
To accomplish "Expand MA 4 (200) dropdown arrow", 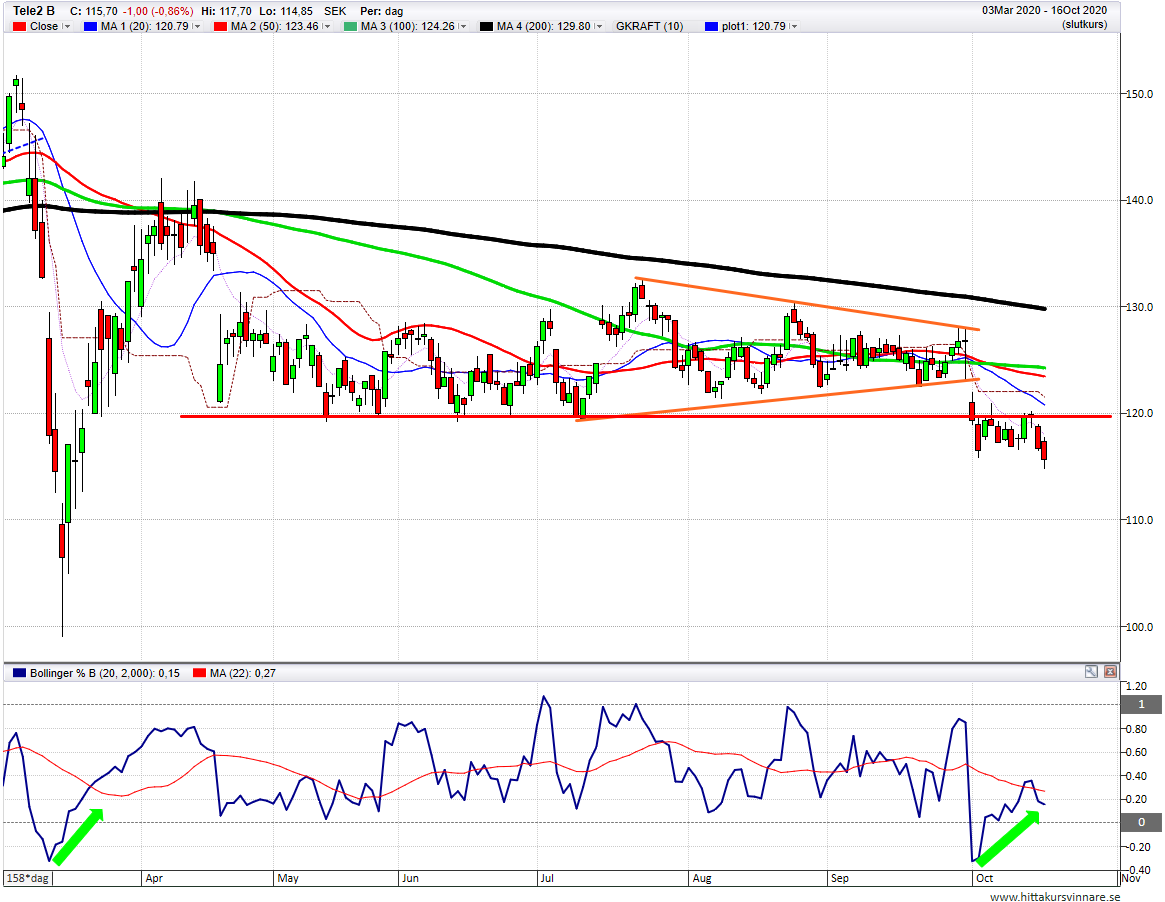I will 599,27.
